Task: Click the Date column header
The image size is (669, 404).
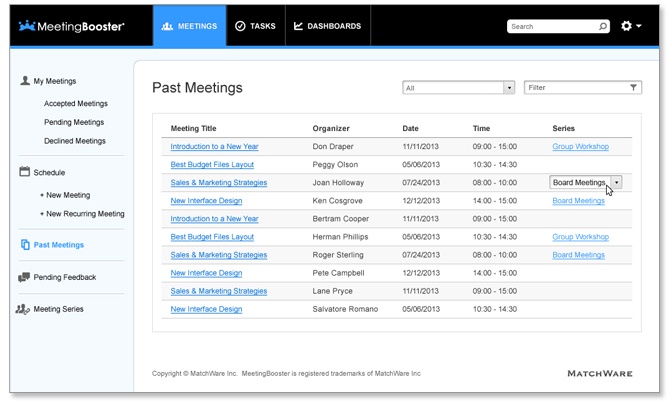Action: tap(410, 128)
